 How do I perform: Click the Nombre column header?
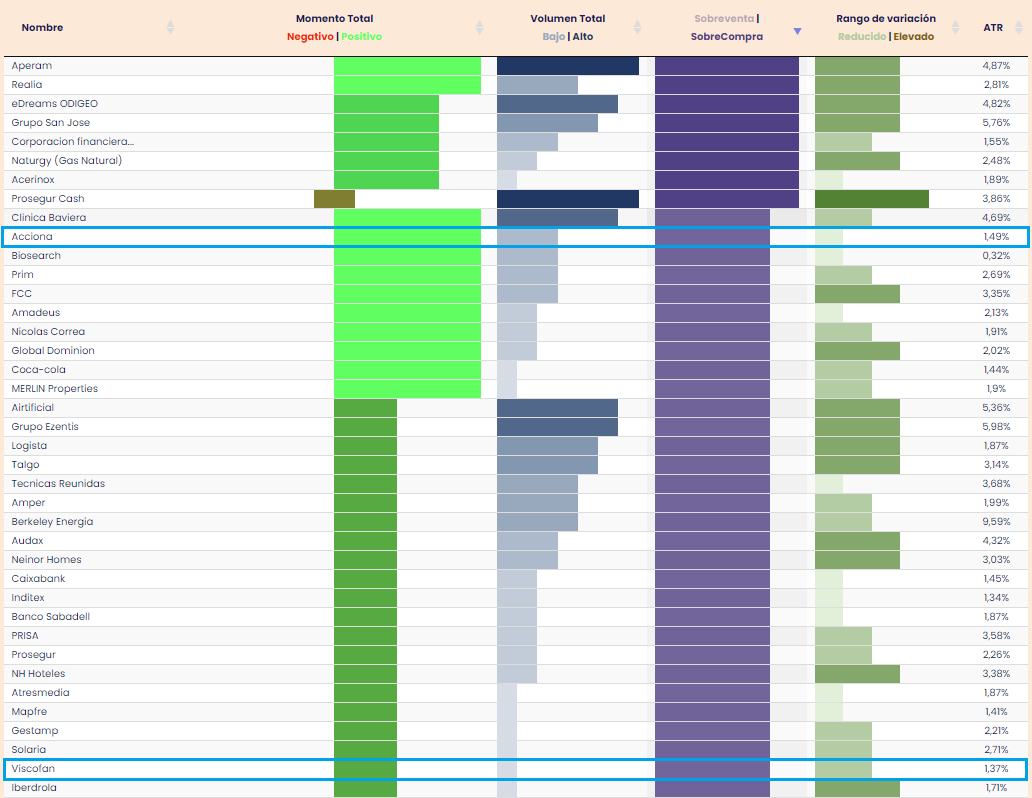click(42, 28)
